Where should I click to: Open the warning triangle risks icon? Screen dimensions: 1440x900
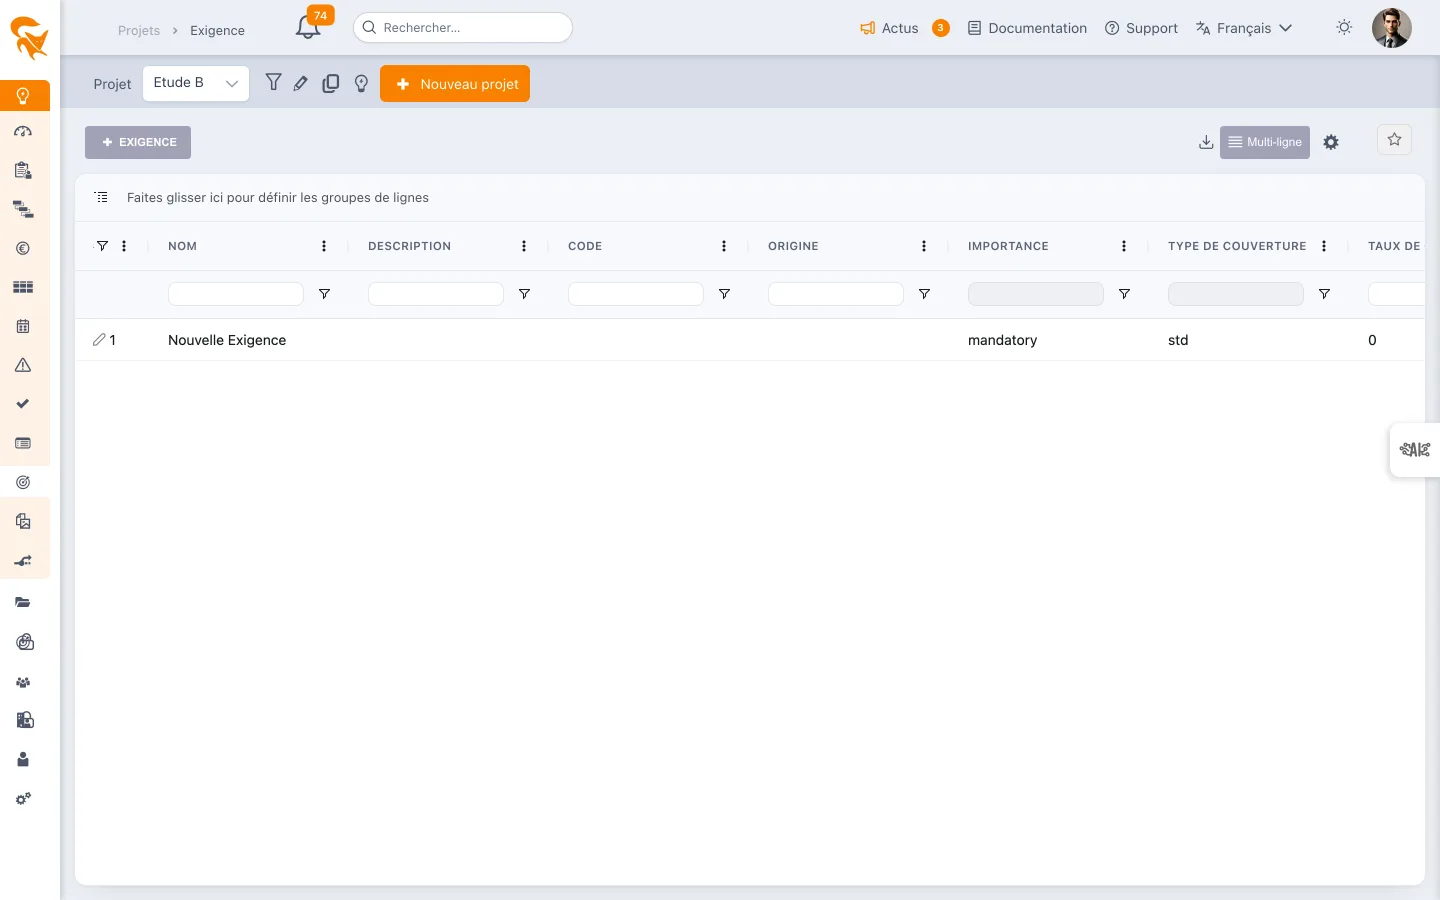point(23,365)
